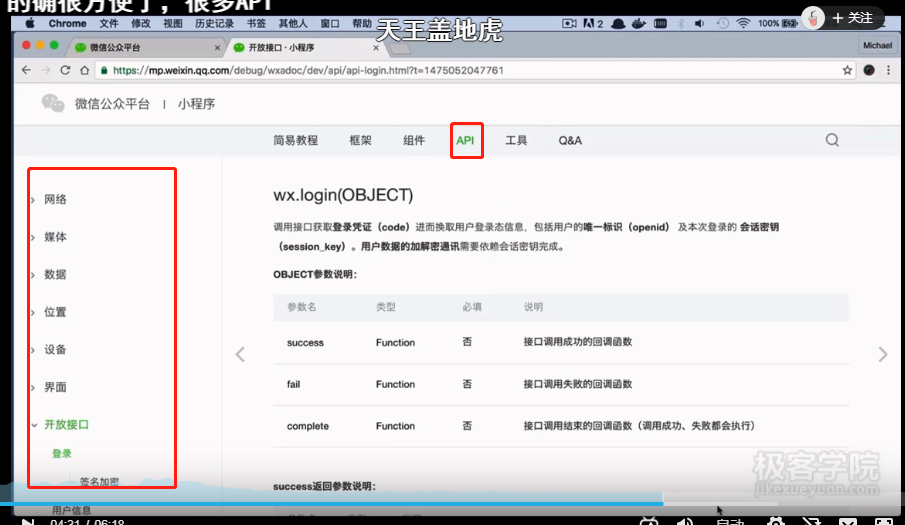Reload the page with the refresh icon
This screenshot has width=905, height=525.
pyautogui.click(x=65, y=70)
